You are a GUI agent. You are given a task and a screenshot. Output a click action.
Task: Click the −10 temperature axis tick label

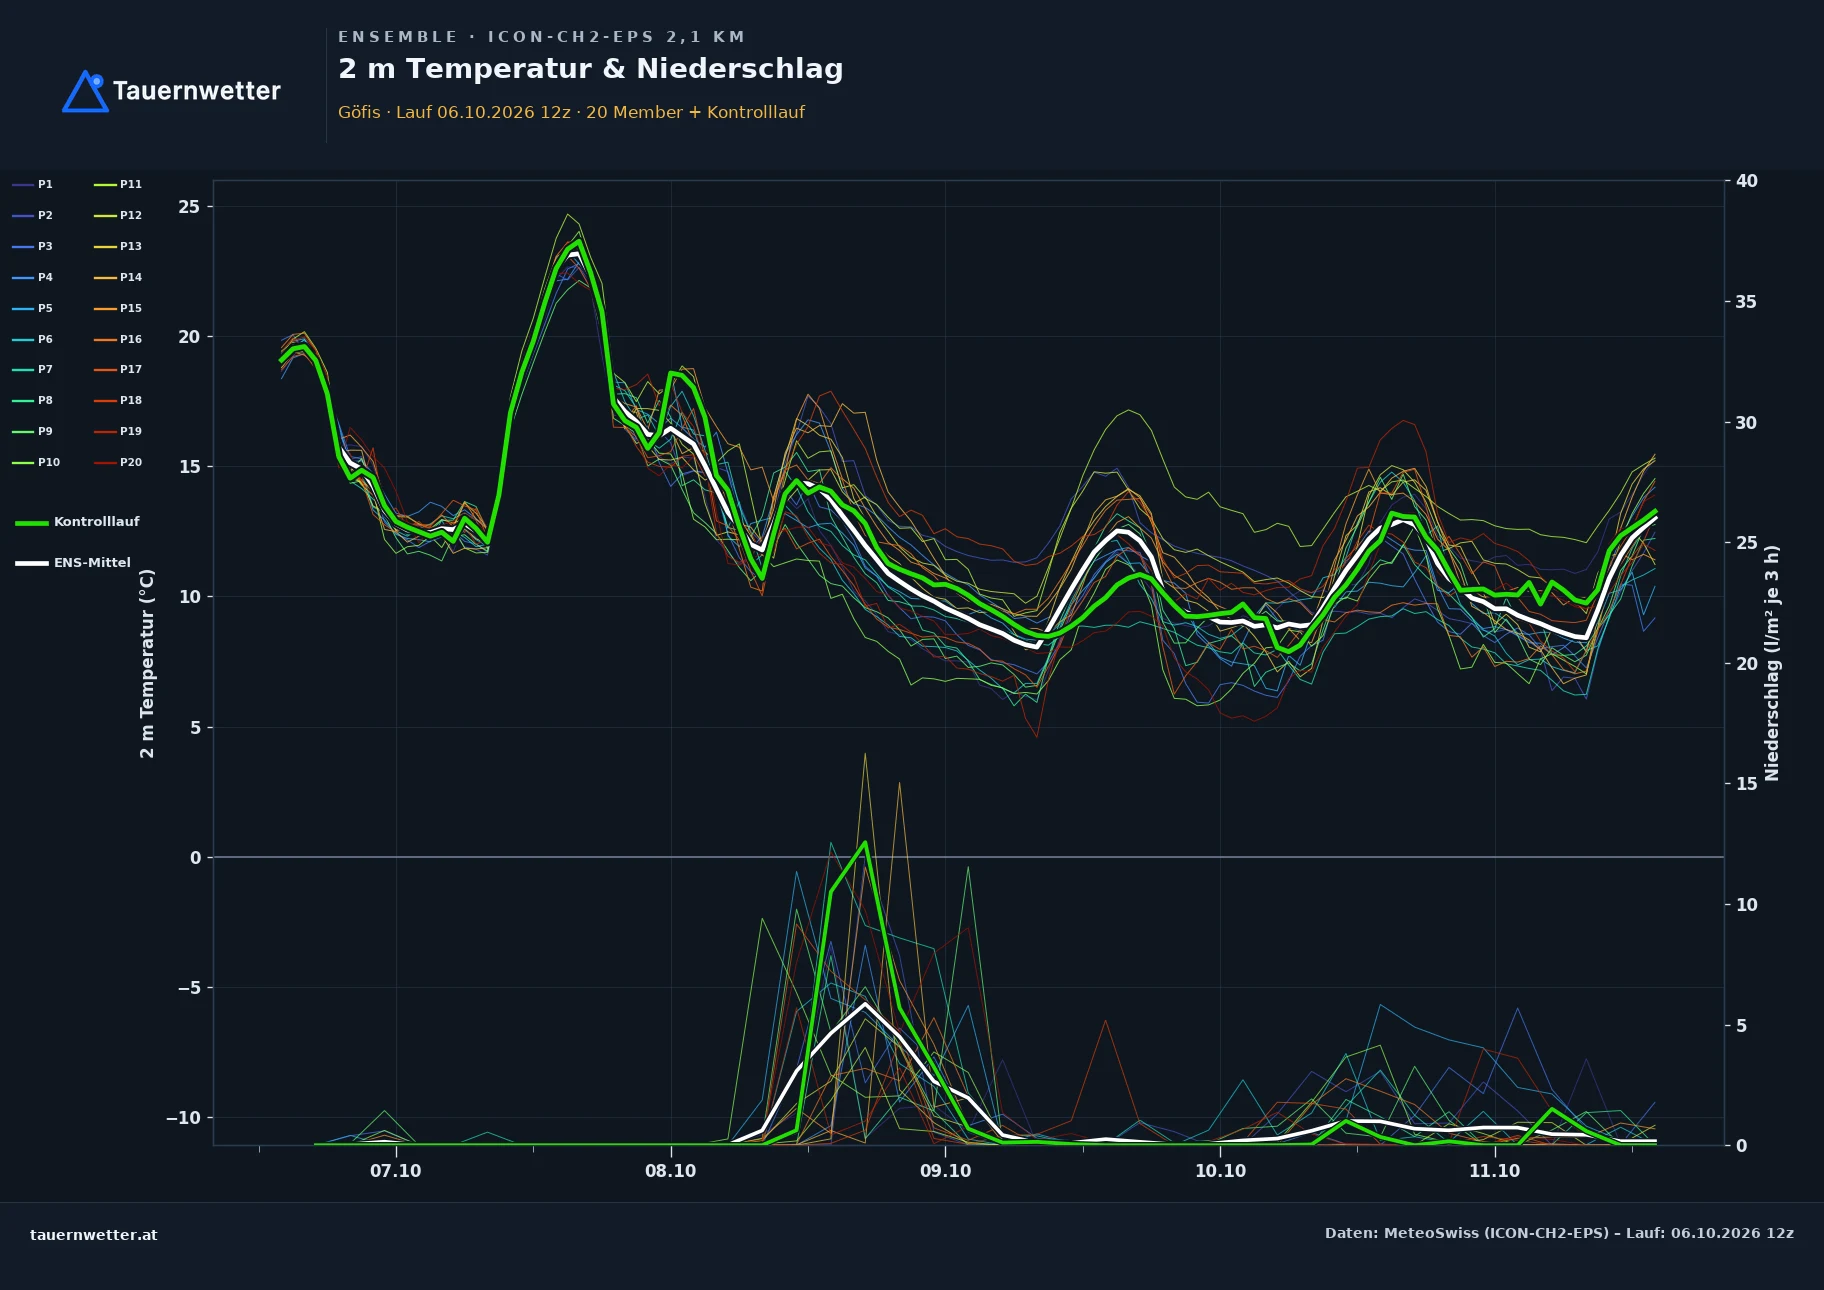pyautogui.click(x=183, y=1118)
